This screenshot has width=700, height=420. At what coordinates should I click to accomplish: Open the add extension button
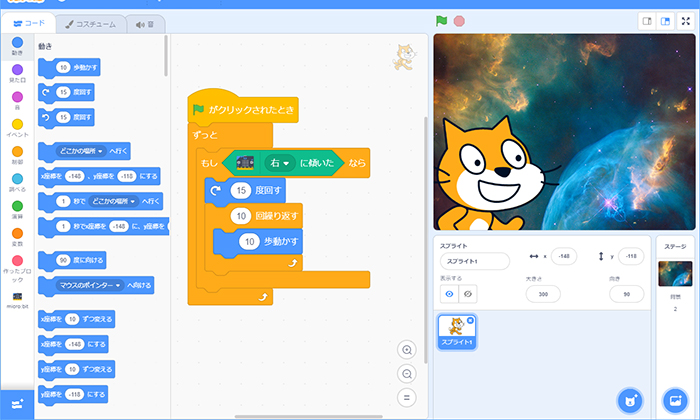(16, 402)
